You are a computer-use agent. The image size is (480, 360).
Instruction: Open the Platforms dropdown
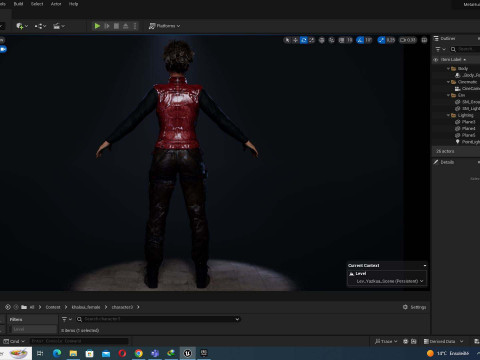pyautogui.click(x=164, y=26)
